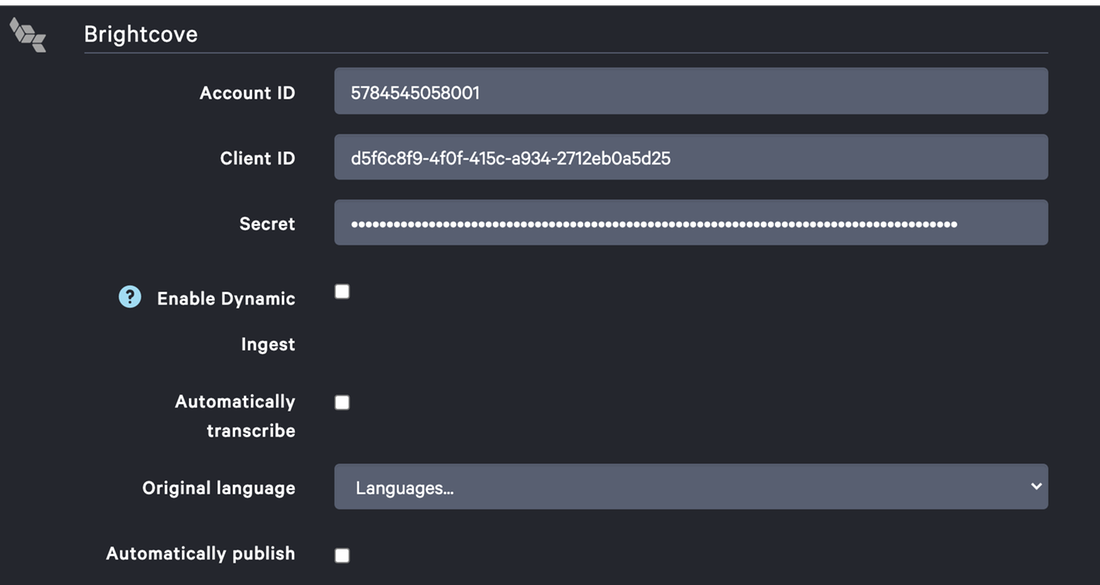
Task: Click the Account ID label
Action: pos(247,93)
